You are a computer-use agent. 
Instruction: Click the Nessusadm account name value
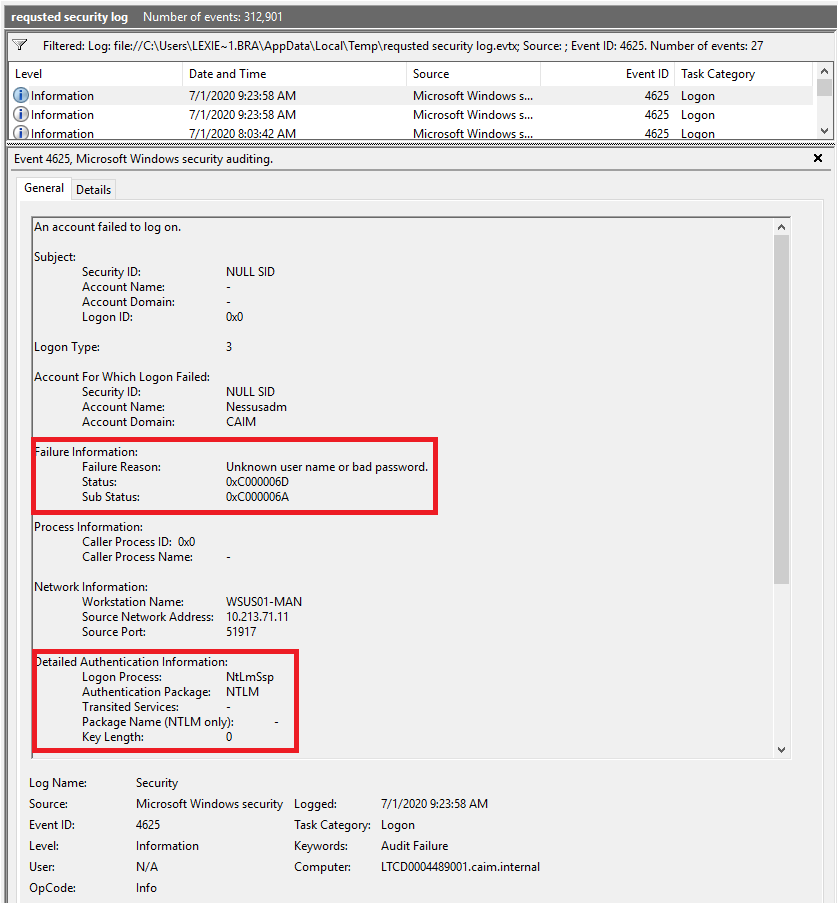[x=257, y=407]
